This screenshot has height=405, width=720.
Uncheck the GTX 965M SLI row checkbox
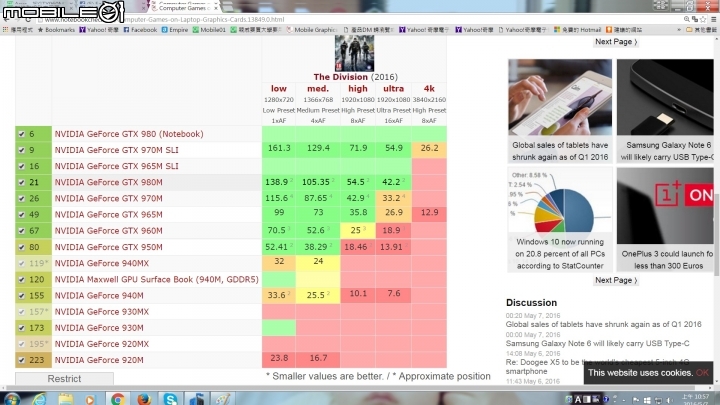point(22,166)
